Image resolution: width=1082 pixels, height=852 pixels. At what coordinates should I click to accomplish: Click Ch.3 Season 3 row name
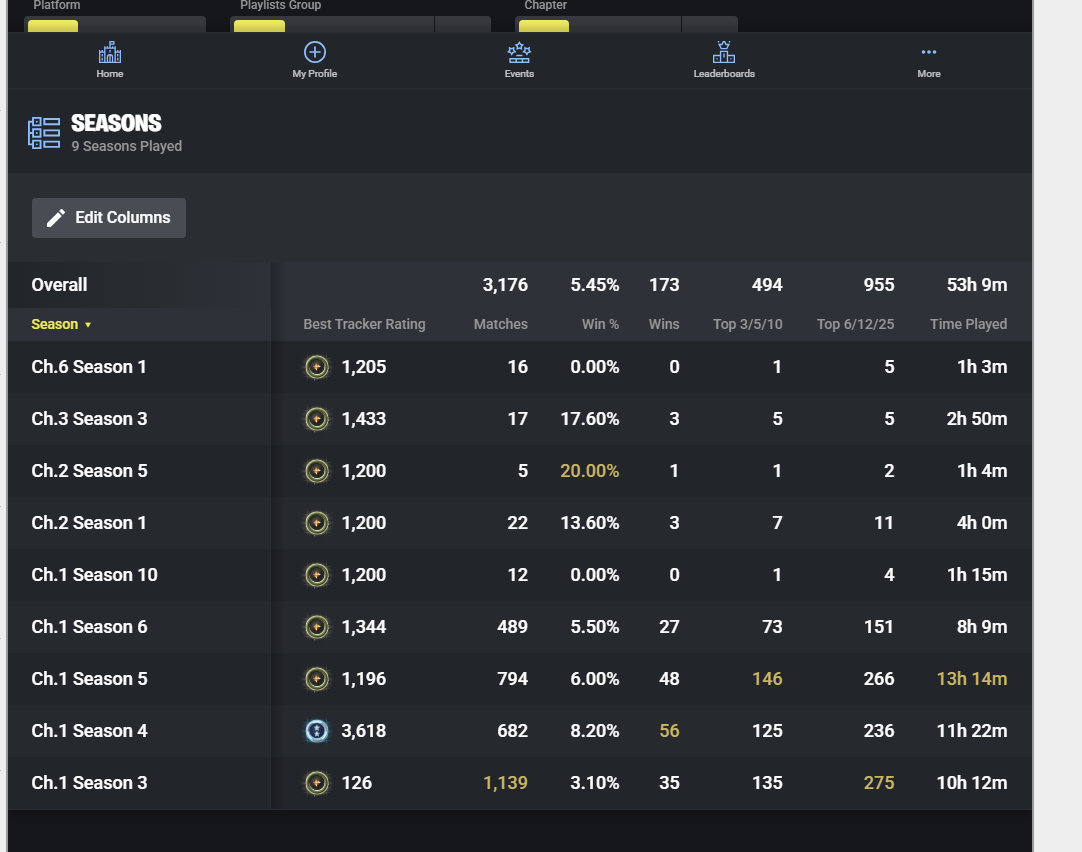89,419
